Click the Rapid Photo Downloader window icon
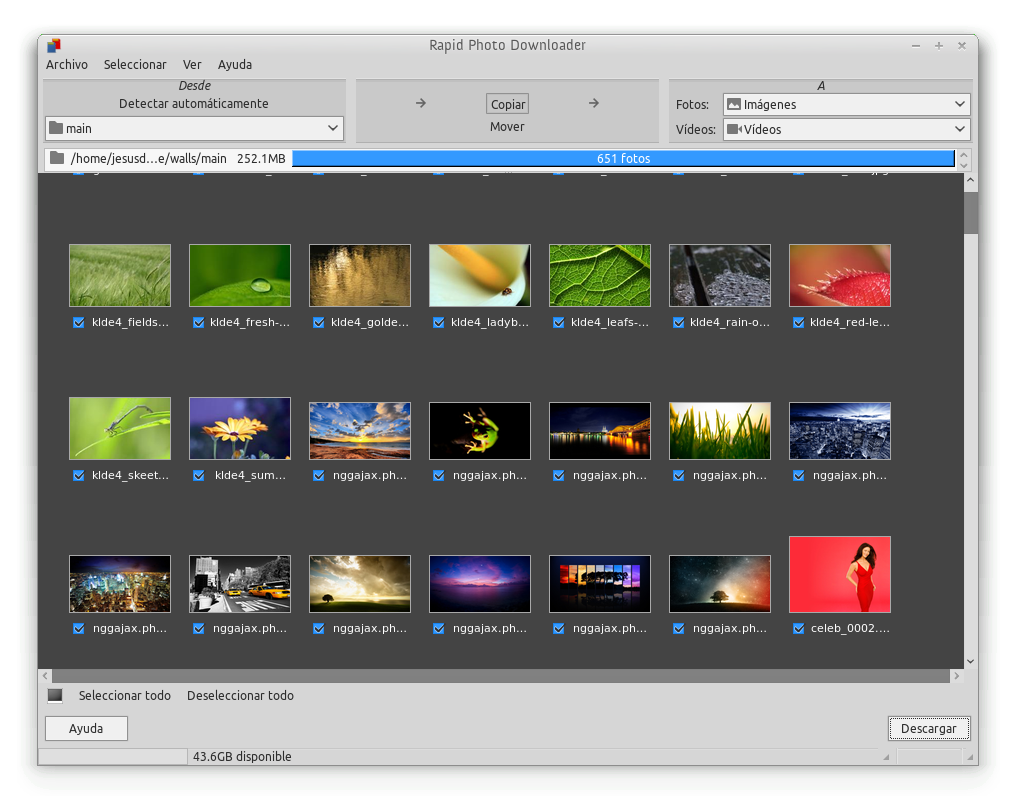Image resolution: width=1013 pixels, height=803 pixels. point(52,45)
